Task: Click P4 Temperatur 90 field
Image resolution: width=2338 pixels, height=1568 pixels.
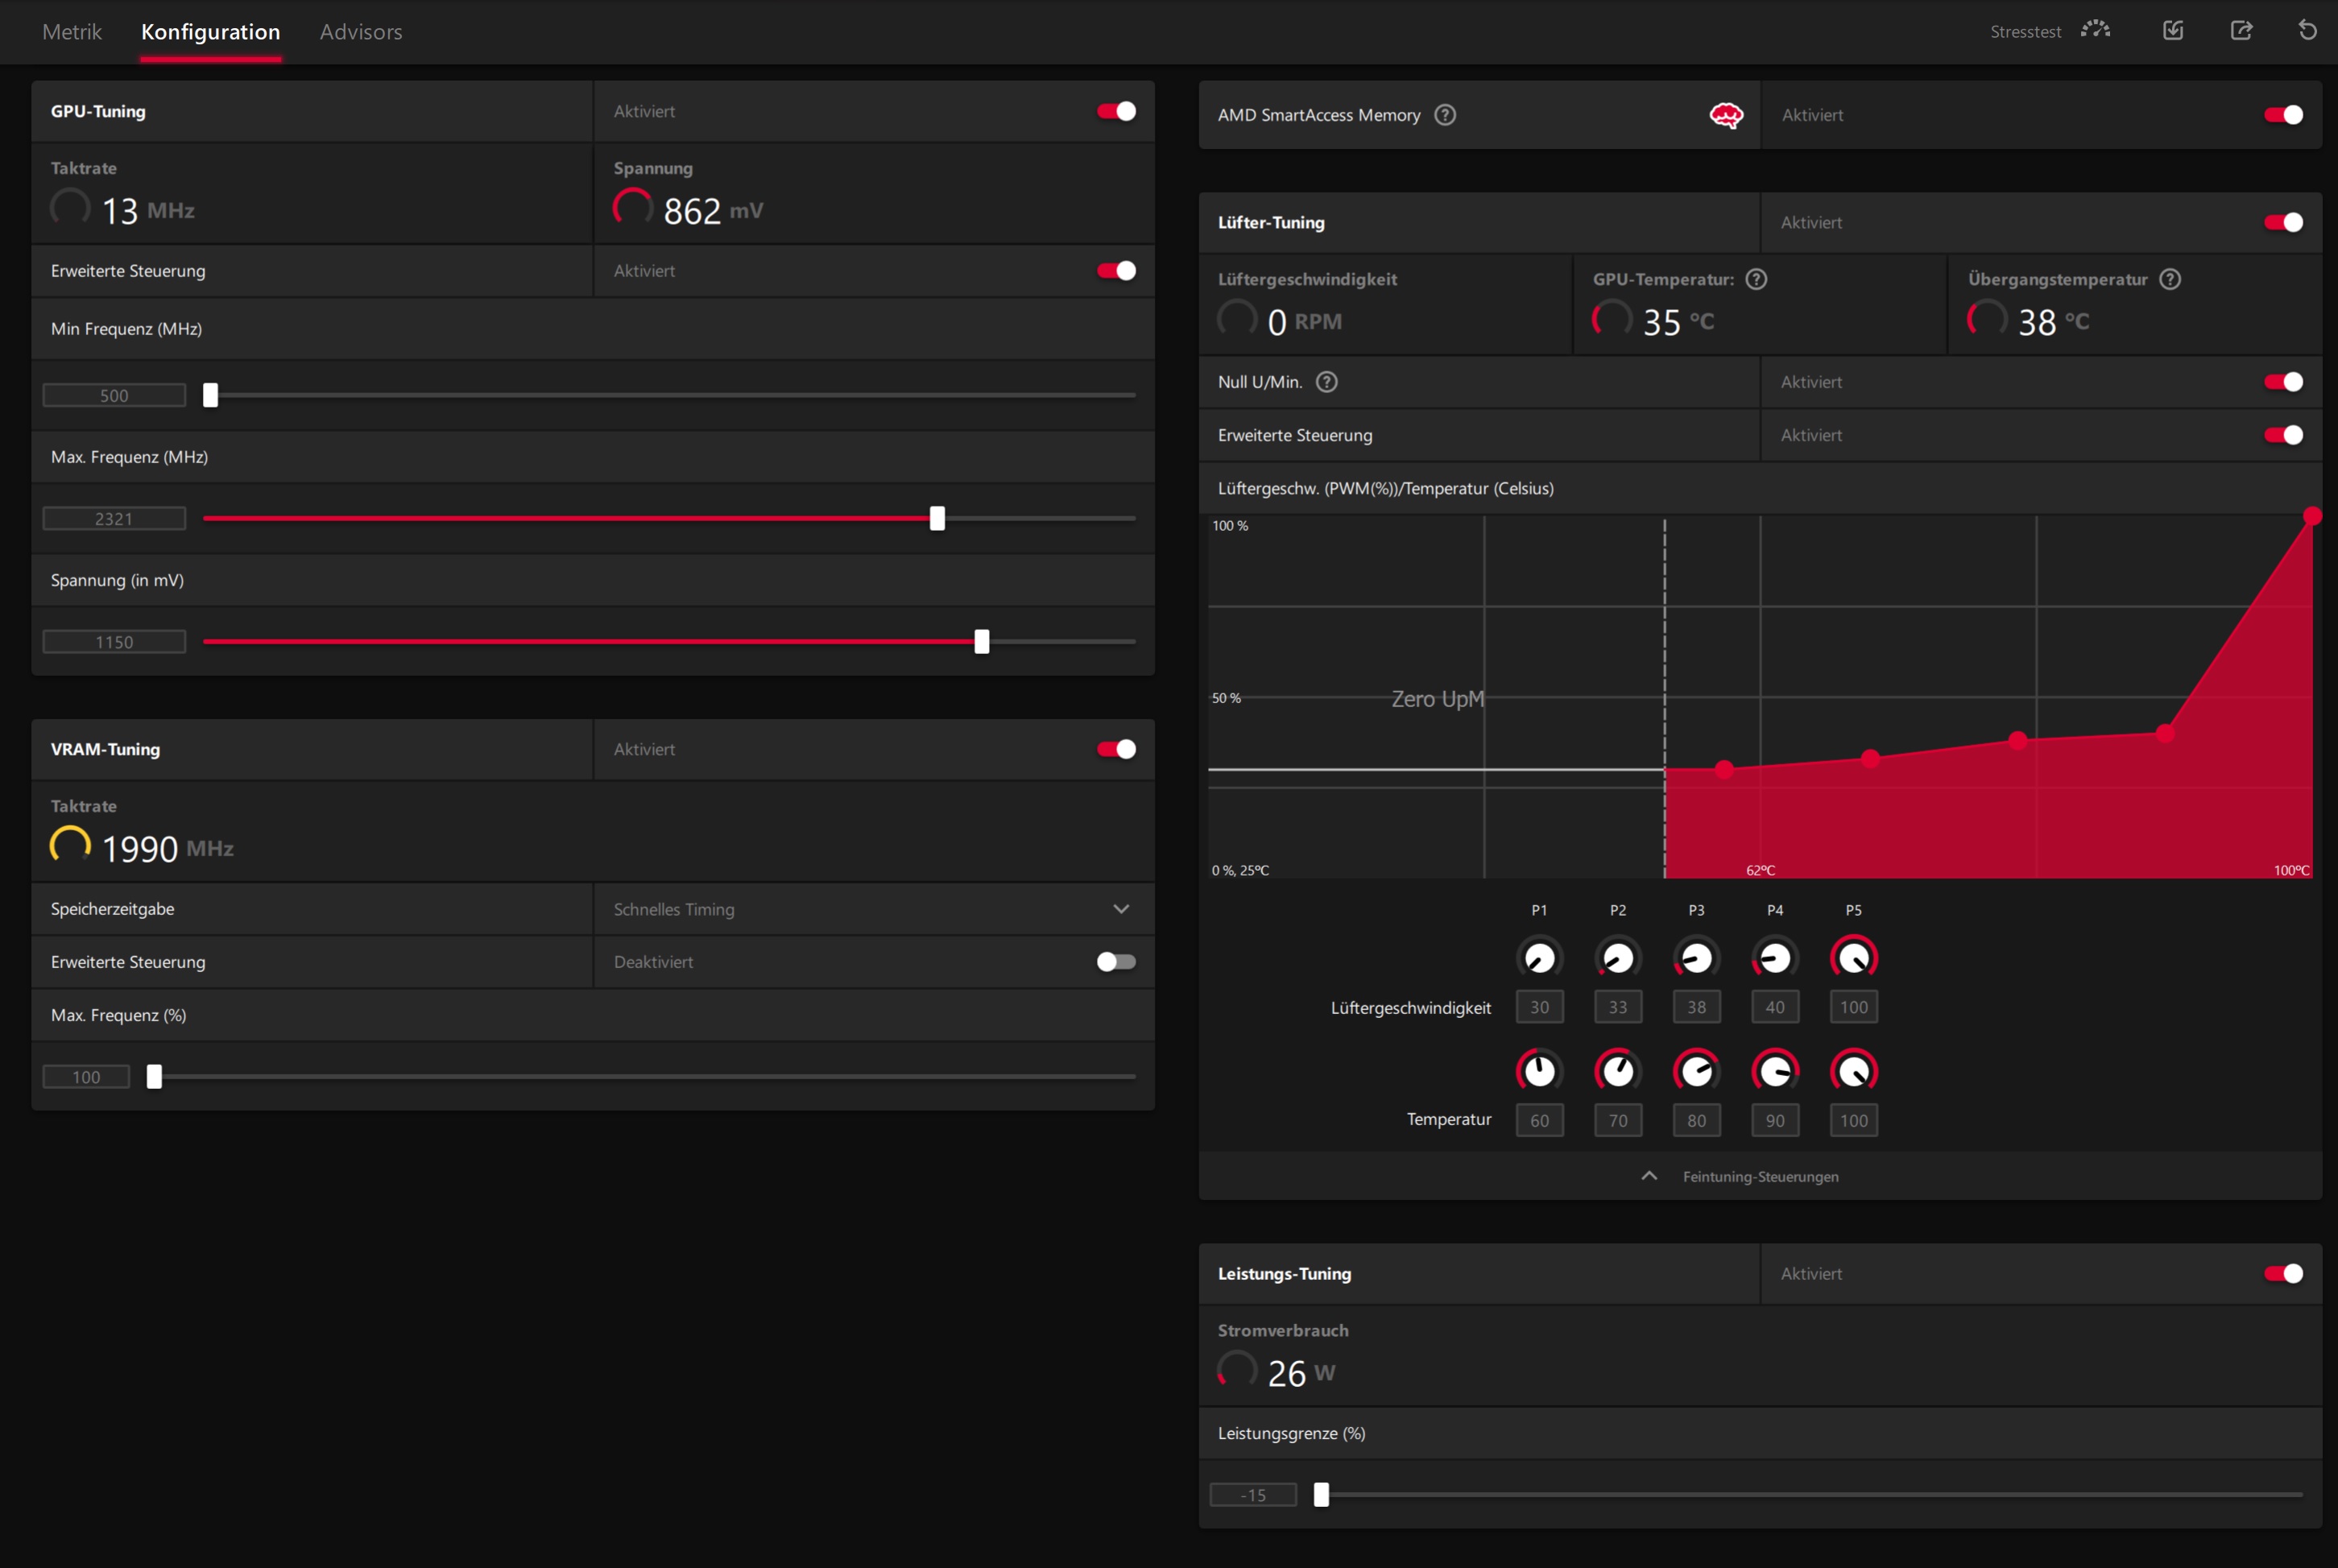Action: coord(1775,1120)
